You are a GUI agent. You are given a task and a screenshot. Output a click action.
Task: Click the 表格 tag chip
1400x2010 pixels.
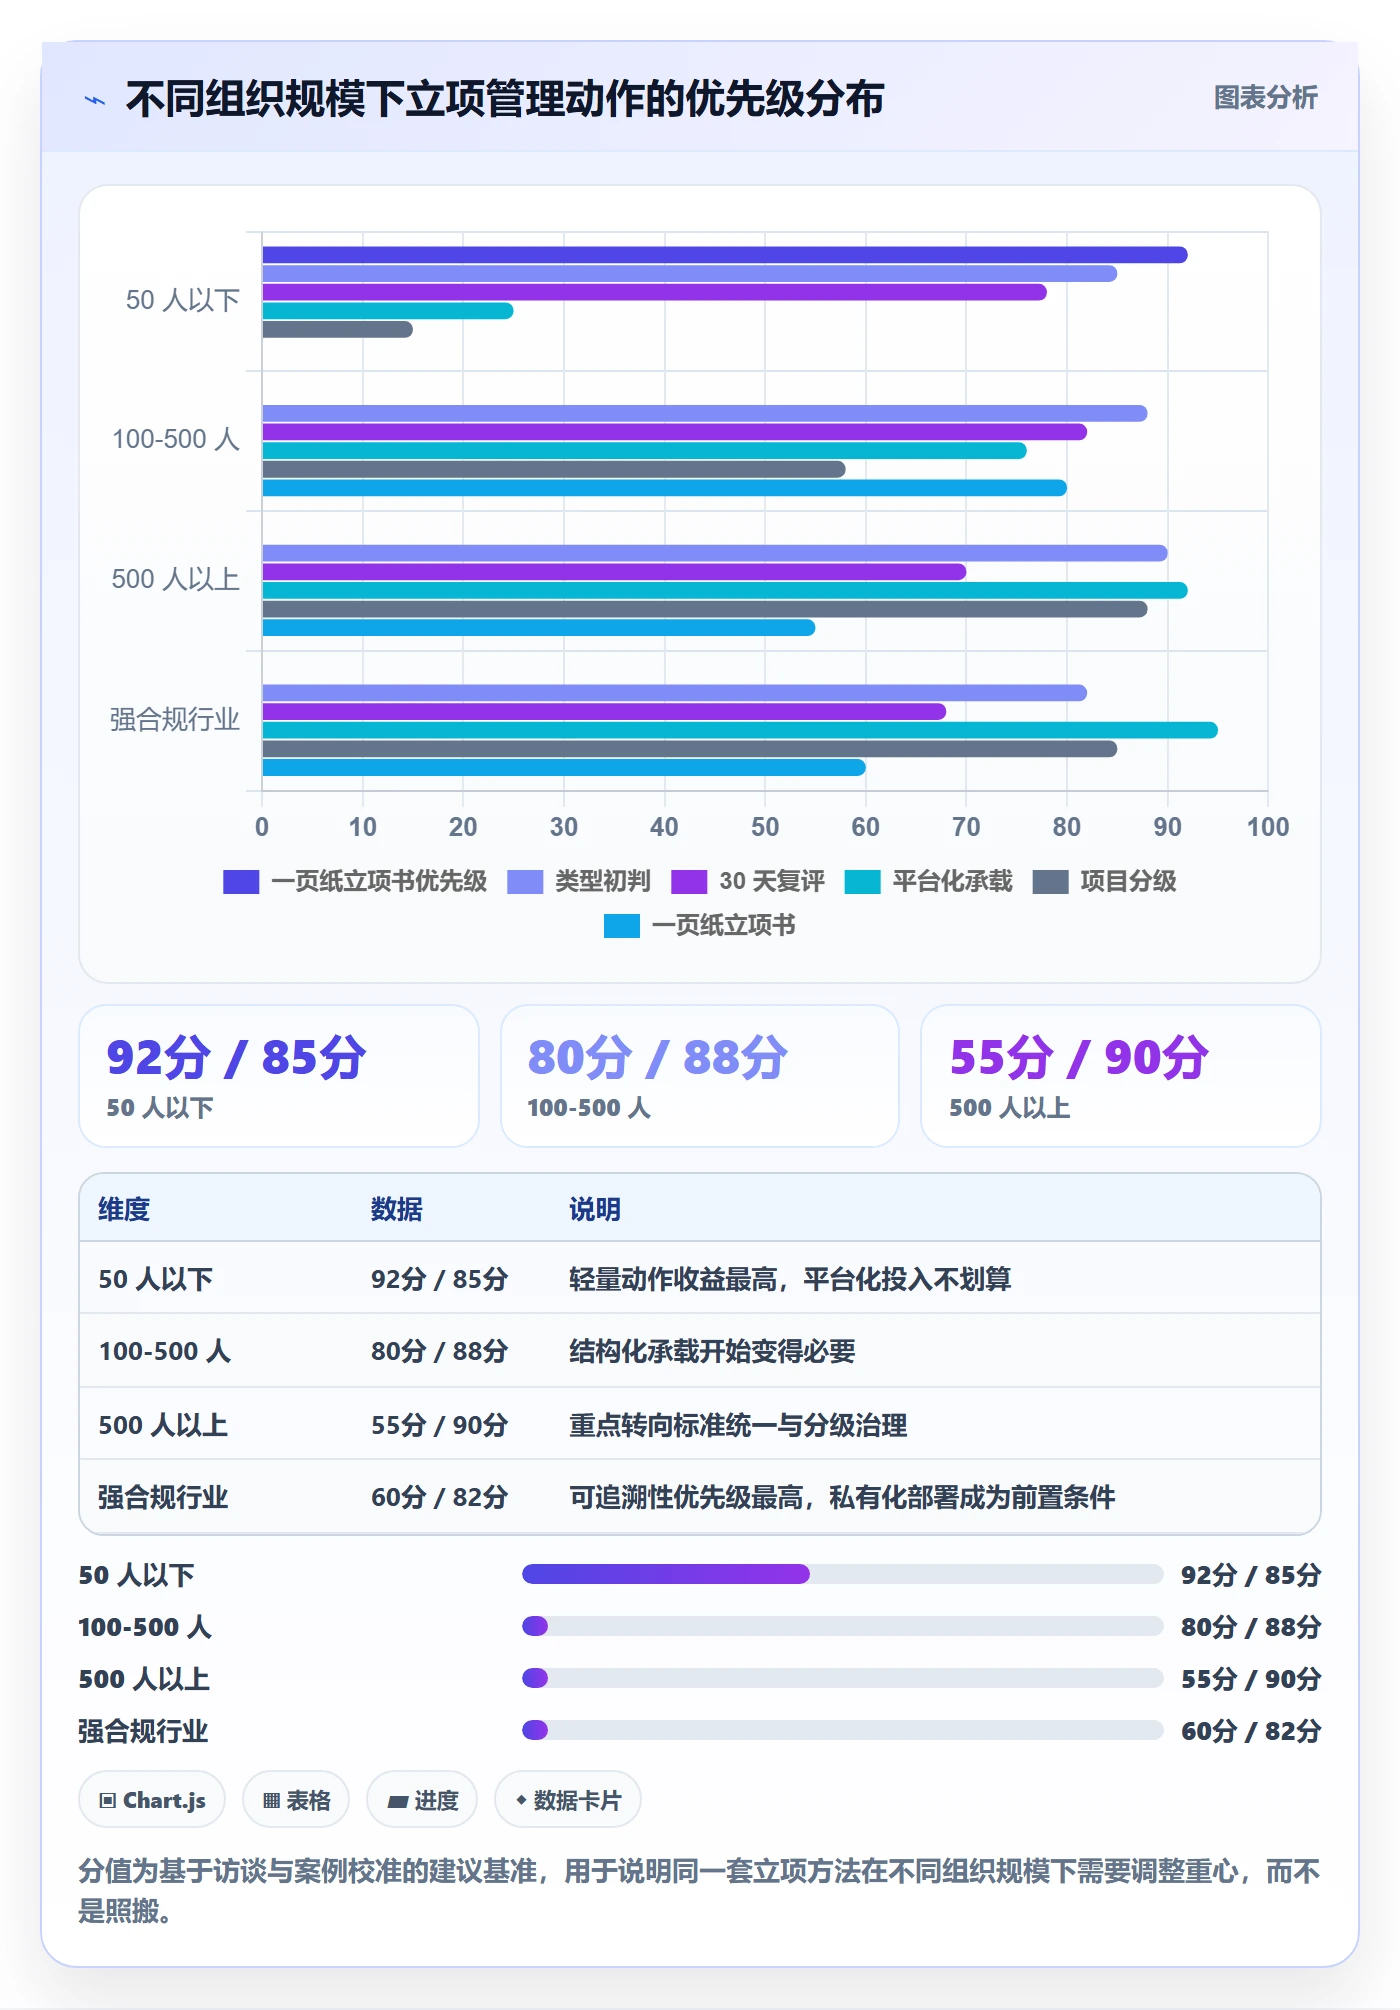[296, 1800]
